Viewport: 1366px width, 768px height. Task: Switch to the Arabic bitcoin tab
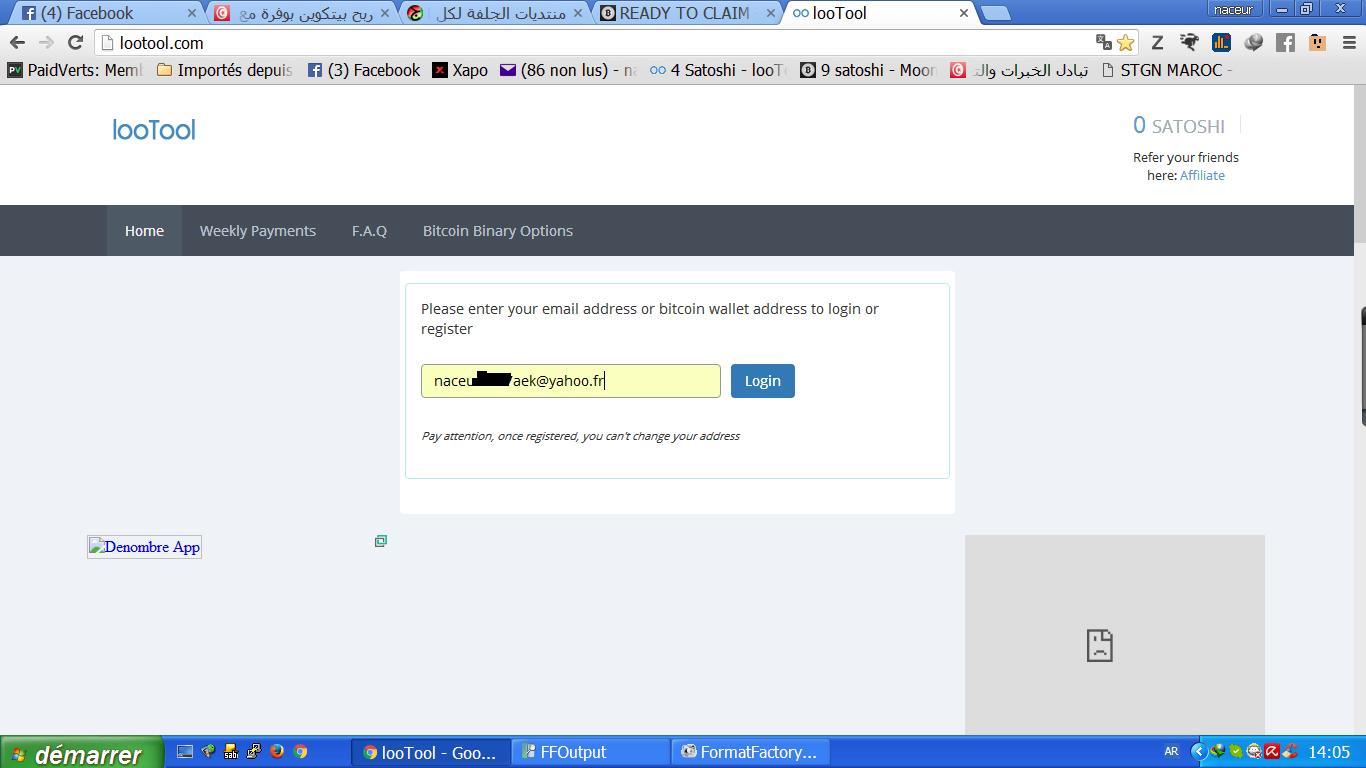300,13
